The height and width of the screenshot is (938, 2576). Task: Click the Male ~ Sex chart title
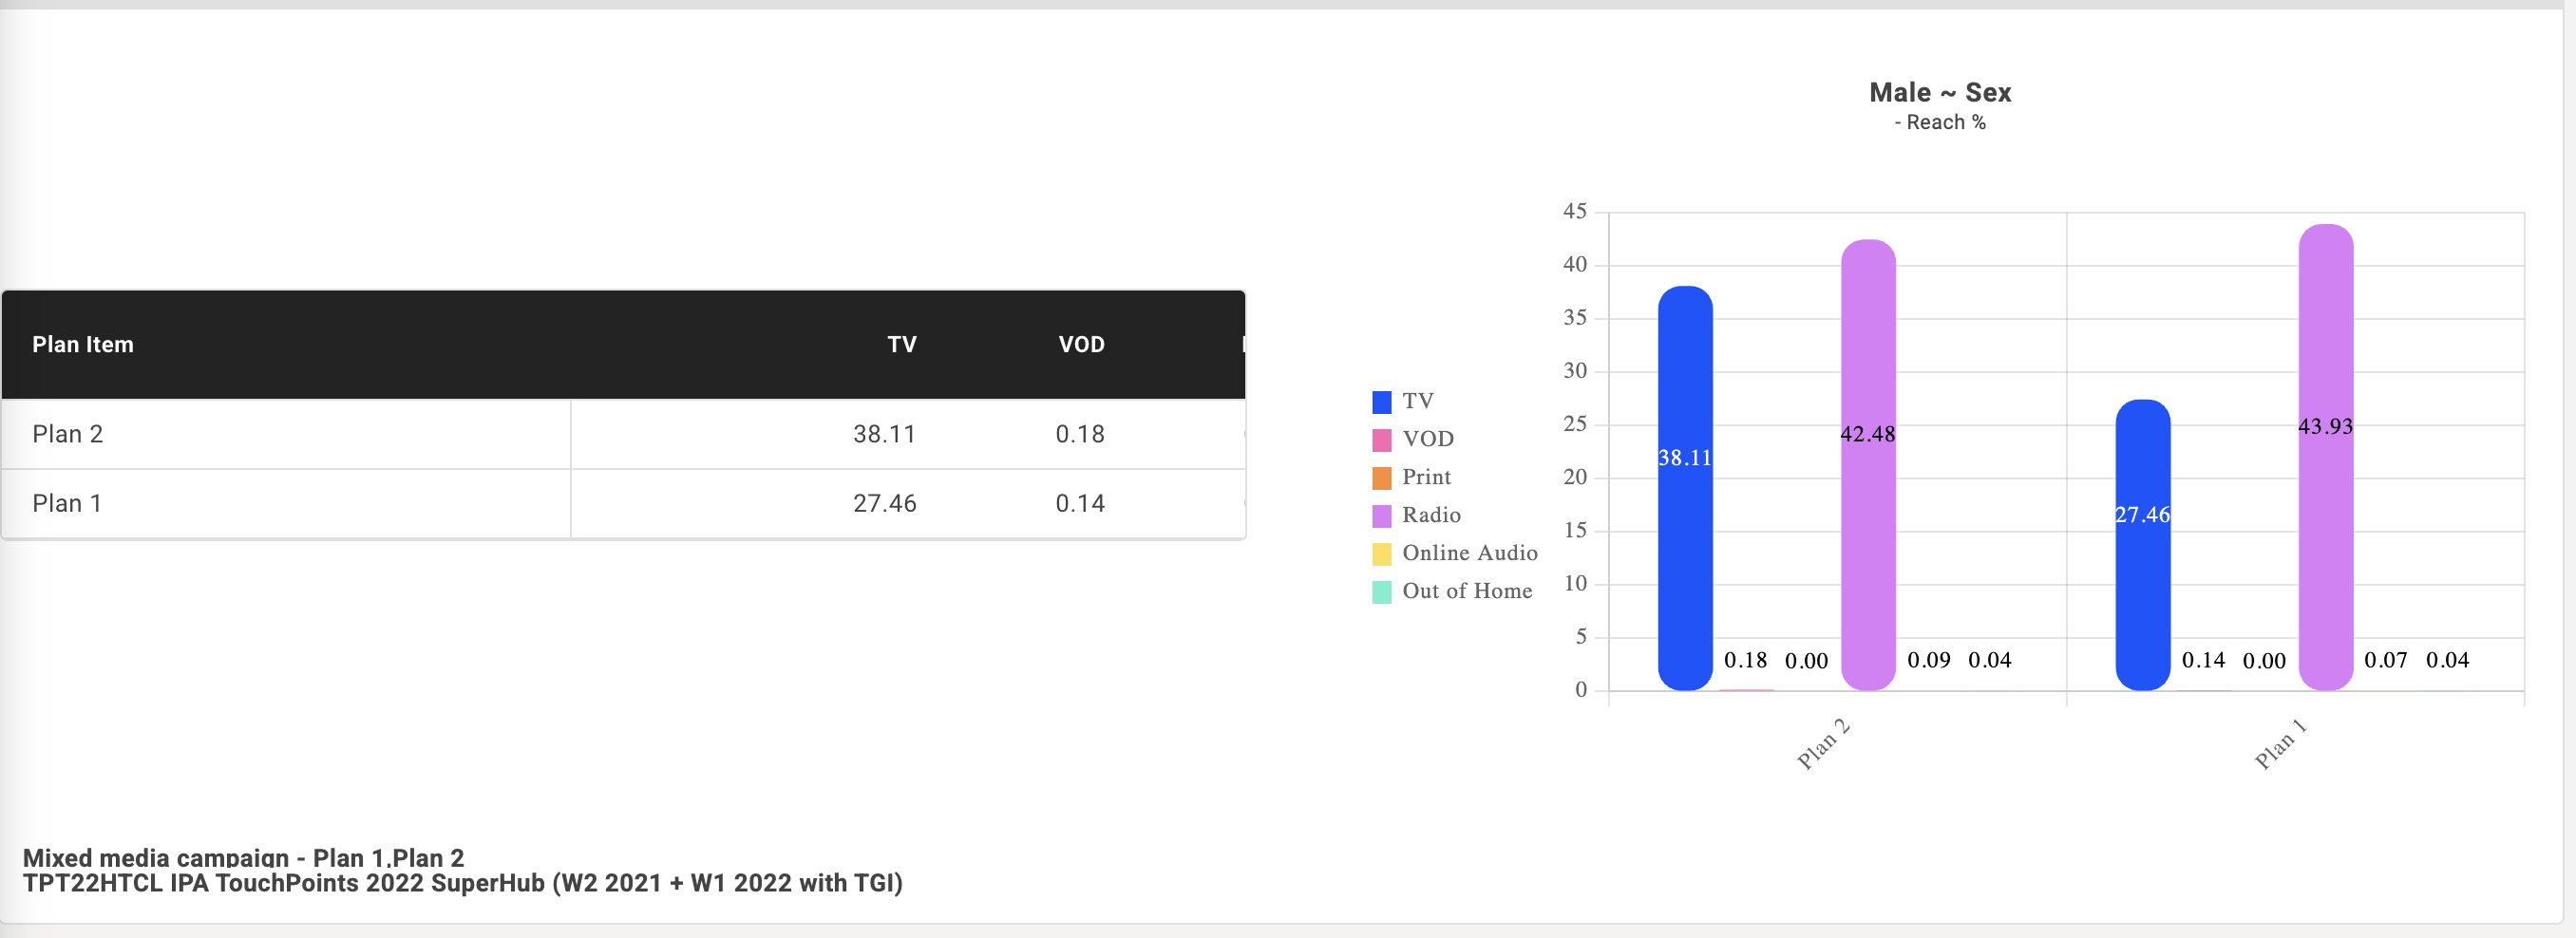click(x=1940, y=93)
